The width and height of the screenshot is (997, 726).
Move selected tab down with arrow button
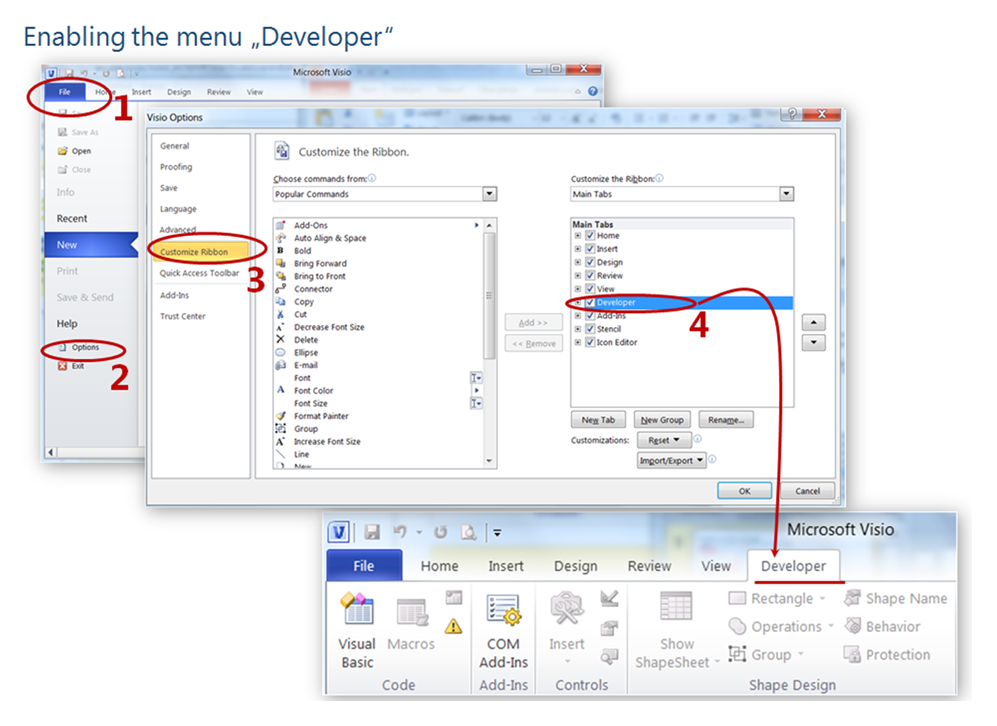point(813,343)
